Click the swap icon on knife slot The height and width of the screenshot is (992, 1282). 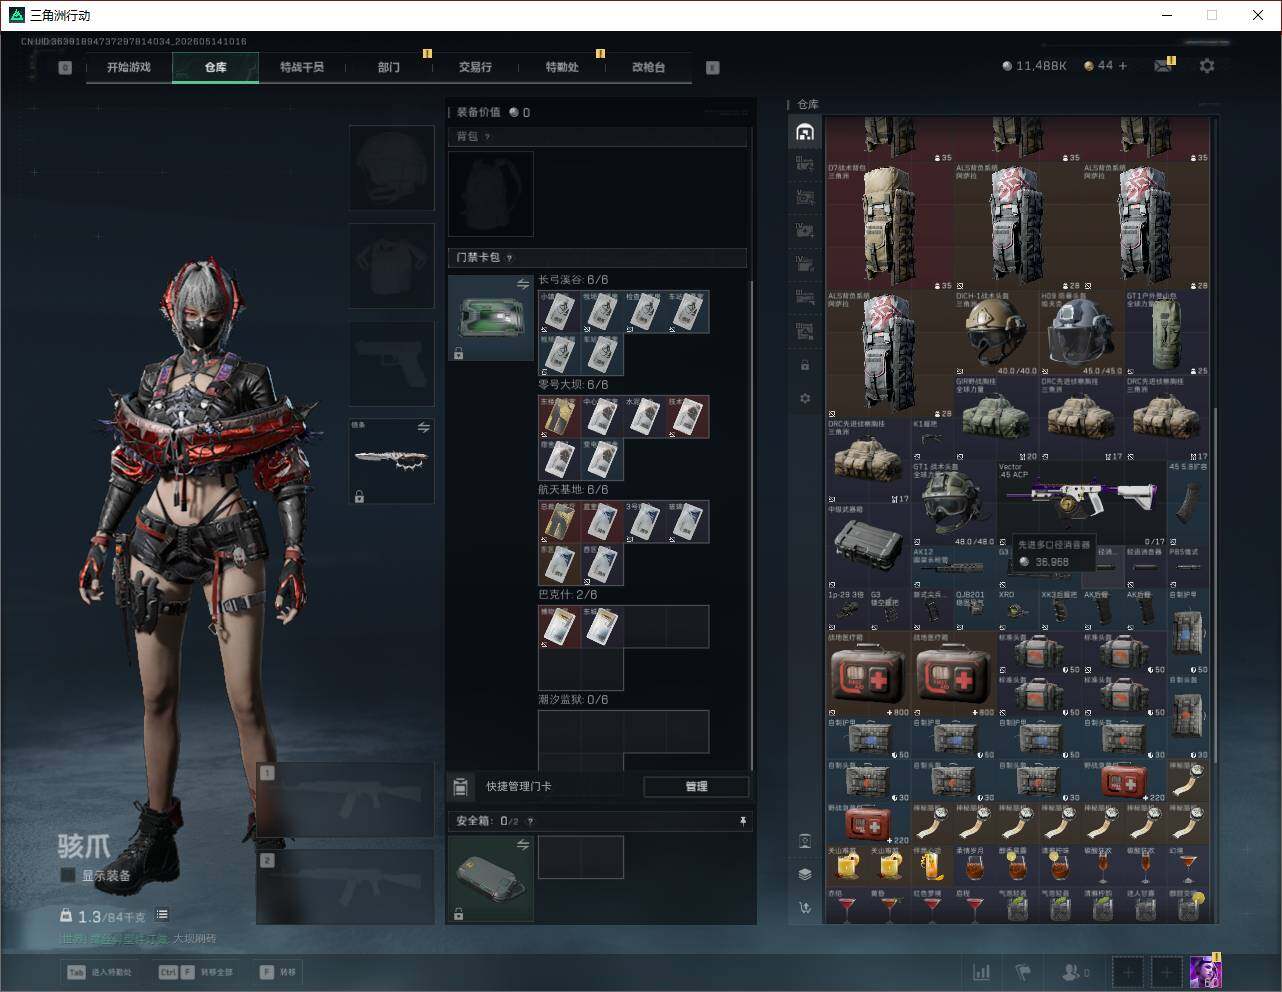(x=424, y=428)
